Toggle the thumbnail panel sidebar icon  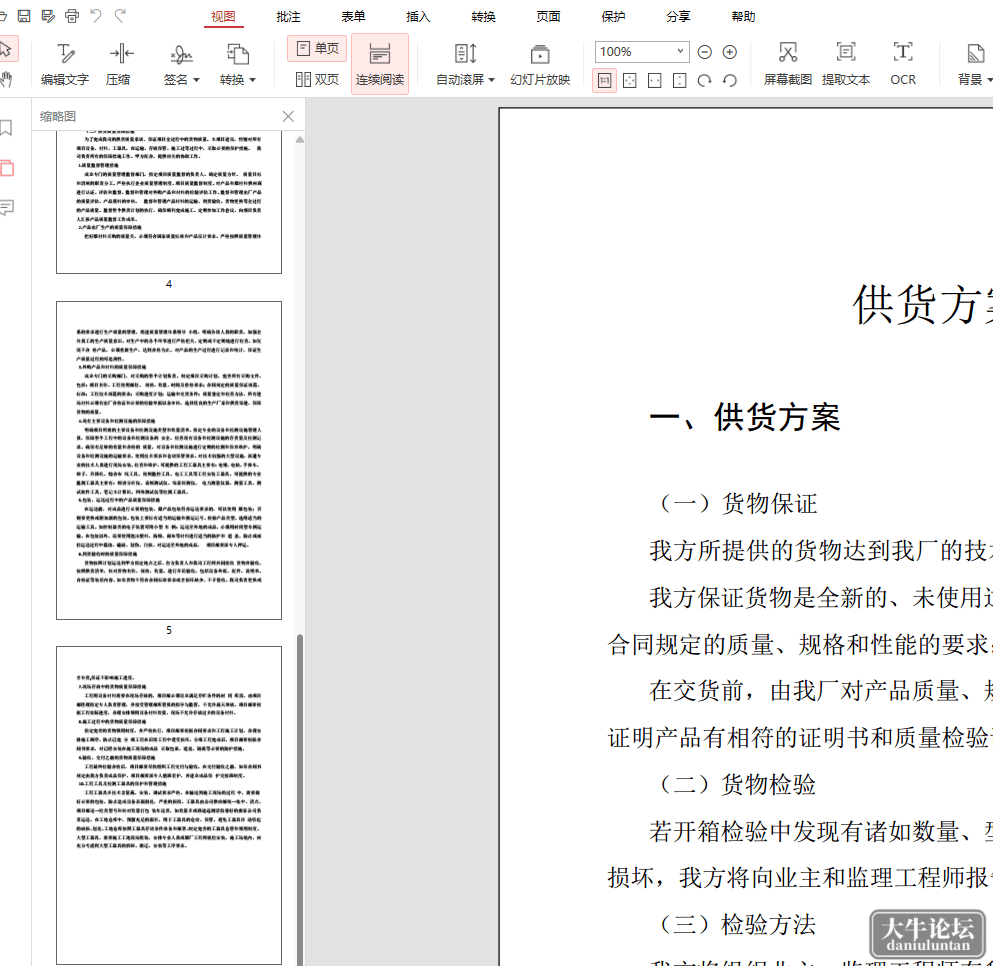pyautogui.click(x=7, y=168)
